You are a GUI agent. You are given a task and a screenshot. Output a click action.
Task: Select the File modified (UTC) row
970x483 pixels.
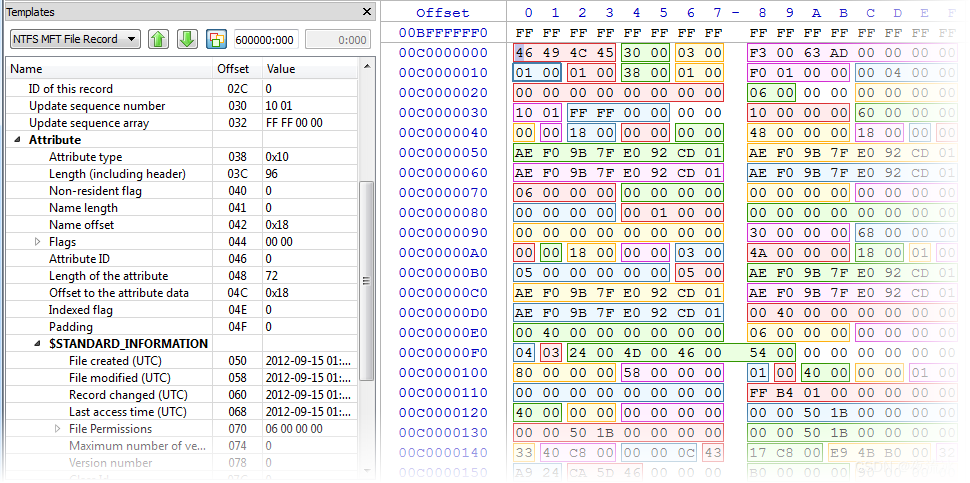pyautogui.click(x=182, y=378)
